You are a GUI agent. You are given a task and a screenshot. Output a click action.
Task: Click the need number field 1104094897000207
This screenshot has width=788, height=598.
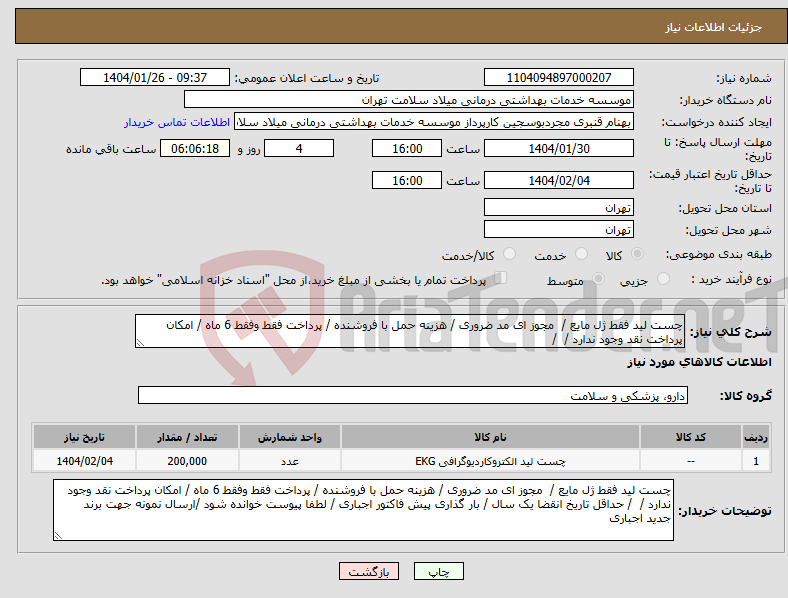coord(558,77)
